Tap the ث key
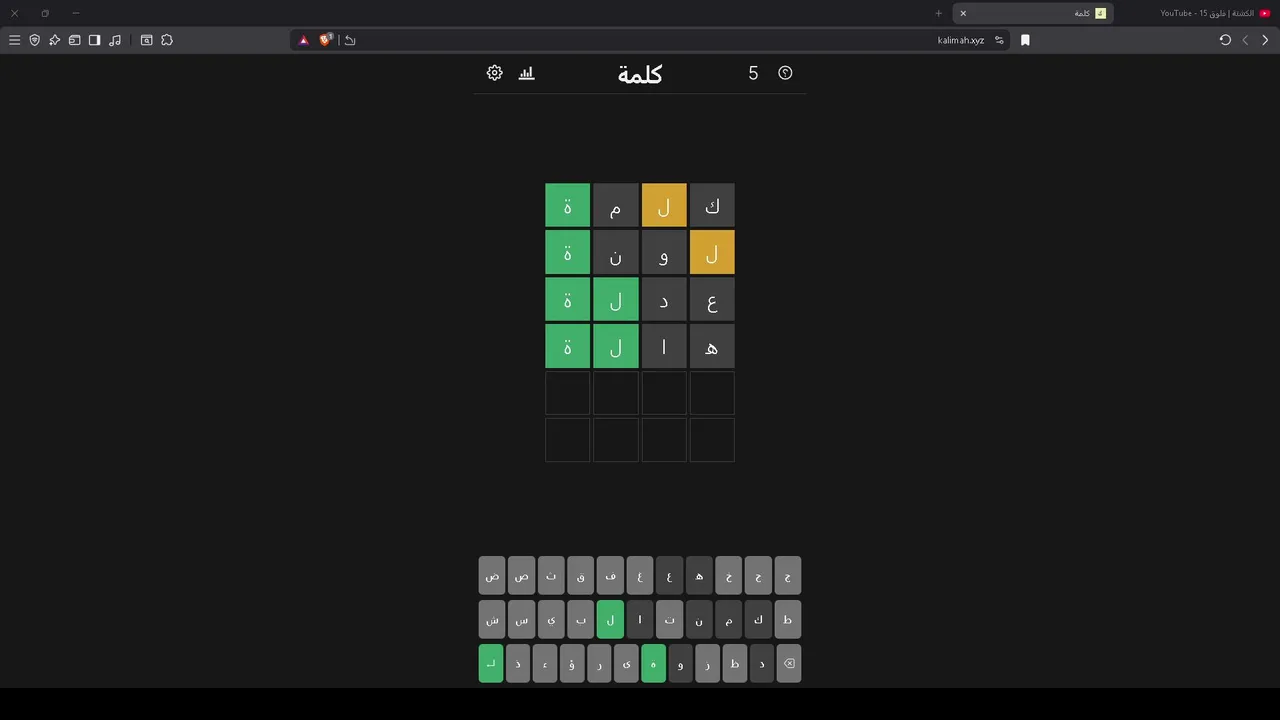 pos(551,576)
